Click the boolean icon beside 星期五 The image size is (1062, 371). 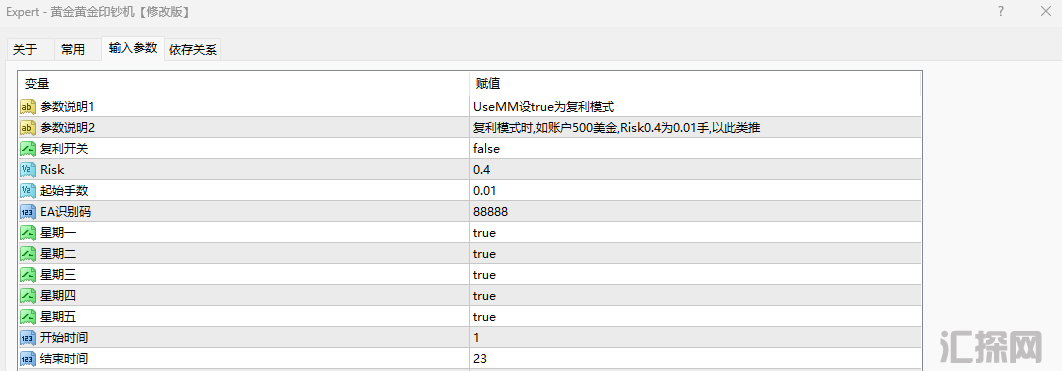tap(28, 317)
